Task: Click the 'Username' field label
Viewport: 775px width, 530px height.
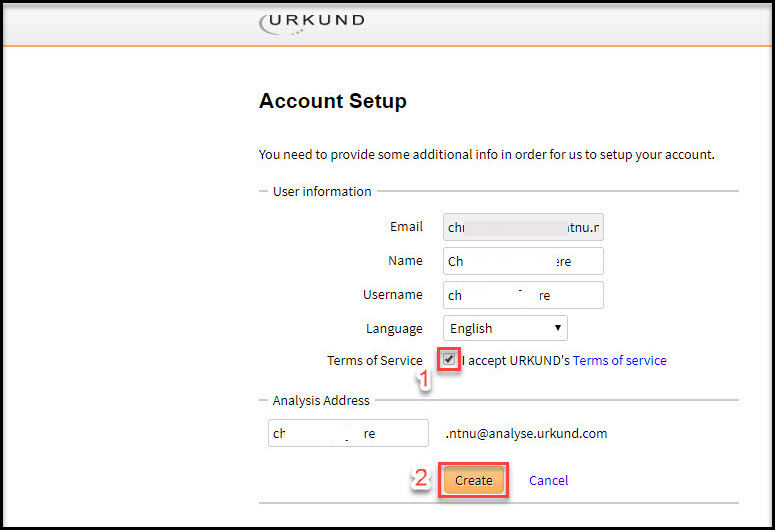Action: coord(392,295)
